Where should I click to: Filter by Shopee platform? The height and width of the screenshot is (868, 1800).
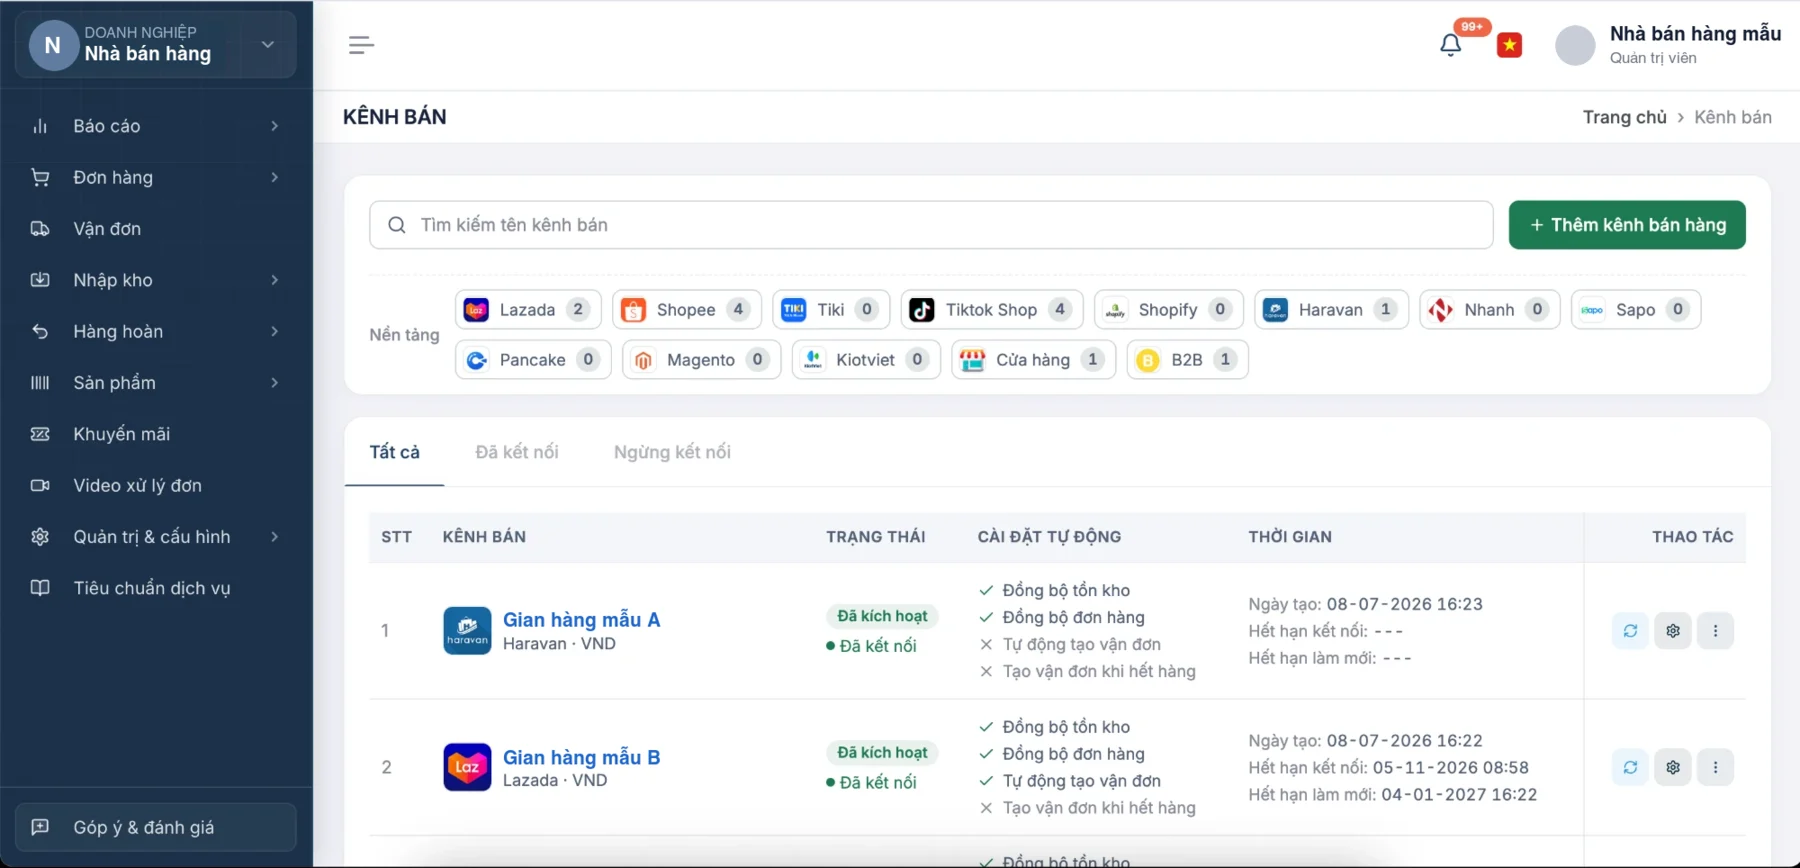[x=686, y=310]
